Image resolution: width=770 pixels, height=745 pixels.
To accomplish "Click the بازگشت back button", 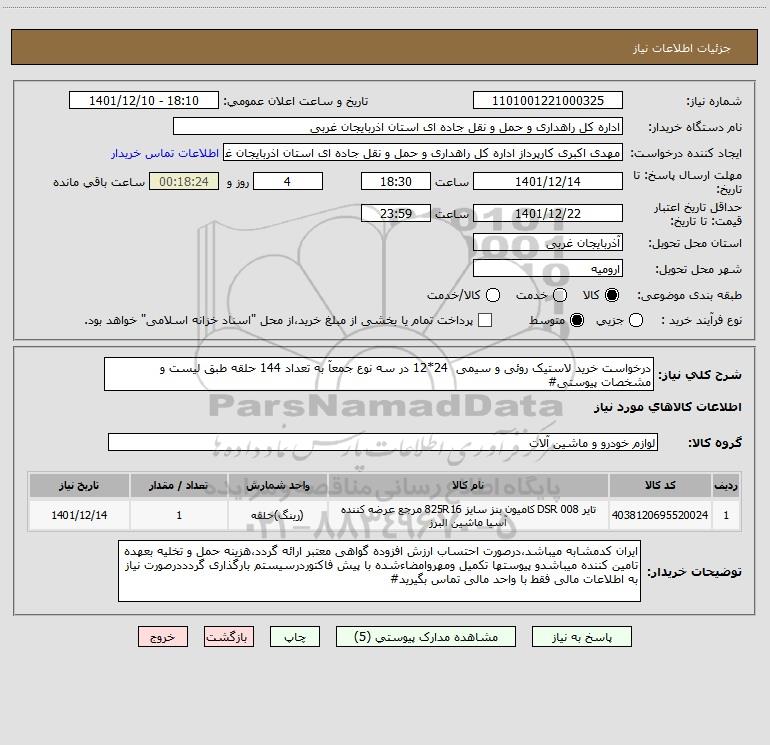I will click(229, 637).
